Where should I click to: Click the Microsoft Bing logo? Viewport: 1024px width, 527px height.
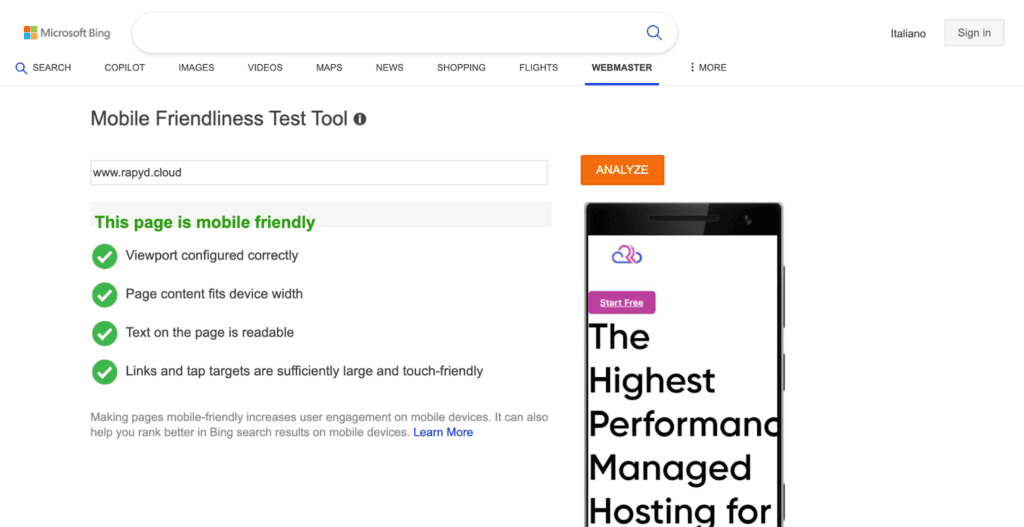coord(67,33)
